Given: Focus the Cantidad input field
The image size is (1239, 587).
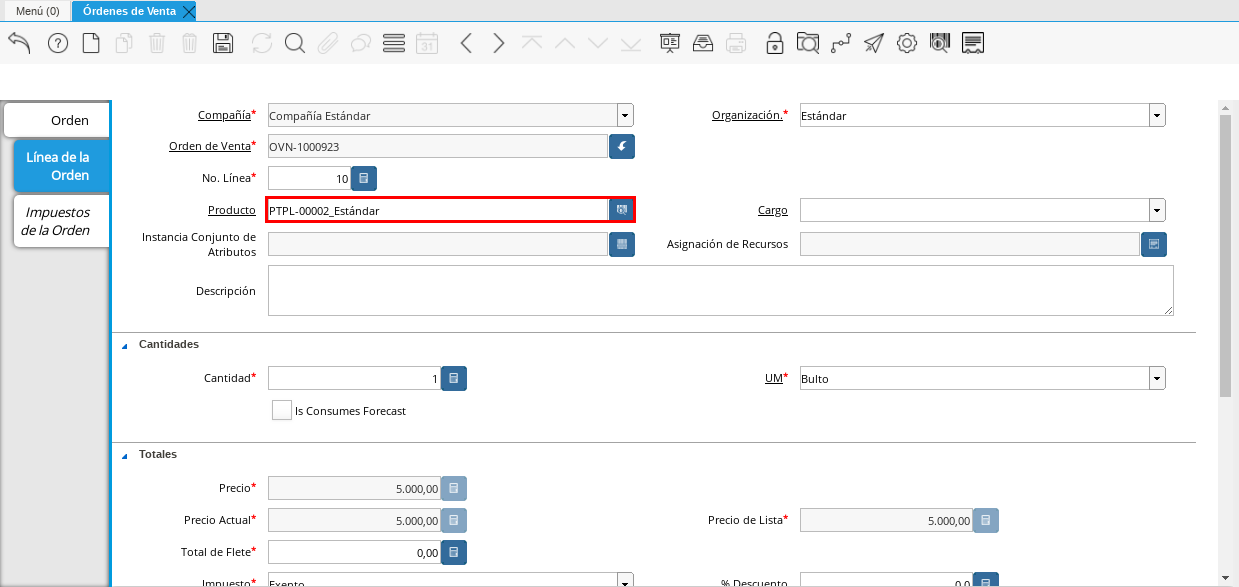Looking at the screenshot, I should [x=354, y=379].
